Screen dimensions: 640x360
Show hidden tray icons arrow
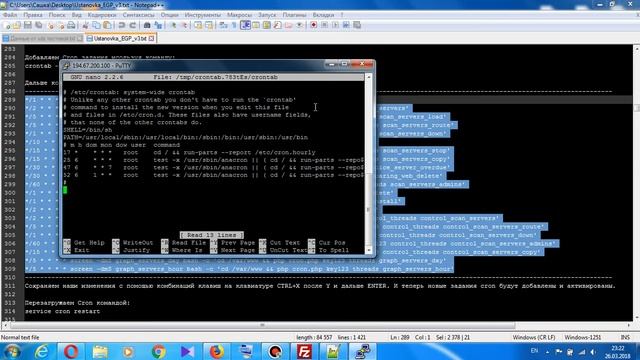coord(547,351)
